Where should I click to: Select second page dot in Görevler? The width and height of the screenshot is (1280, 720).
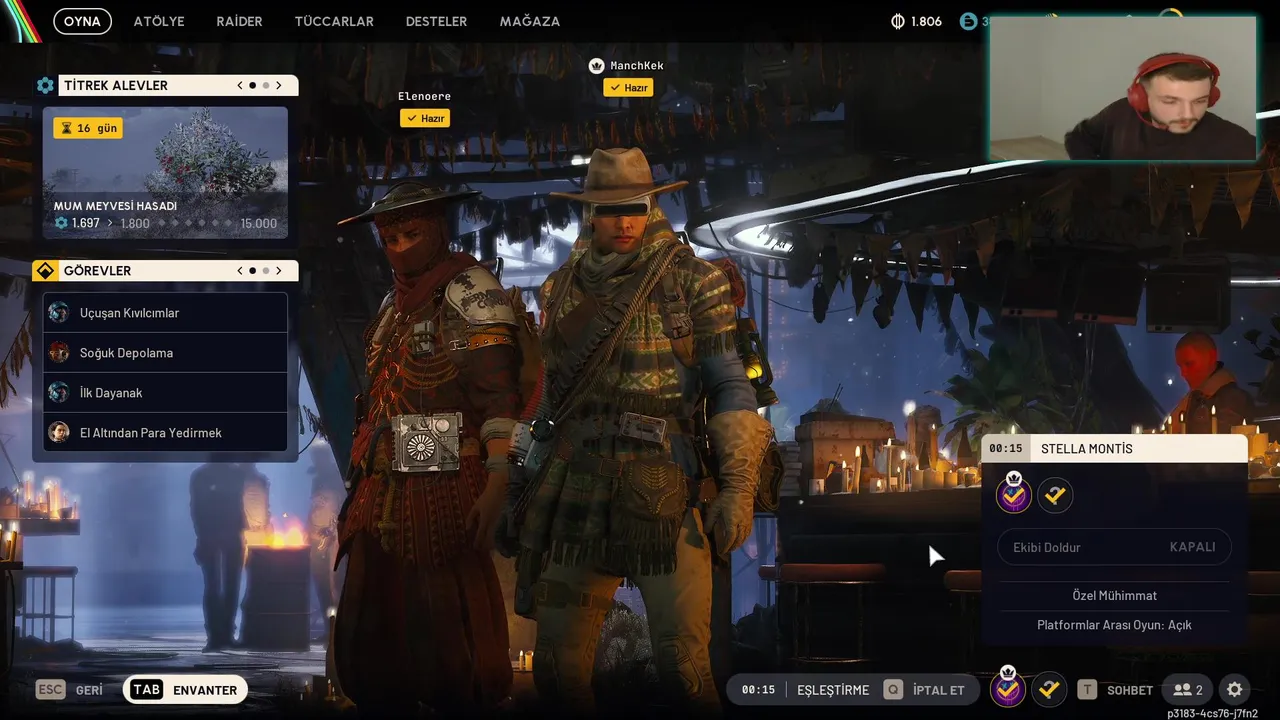(266, 271)
